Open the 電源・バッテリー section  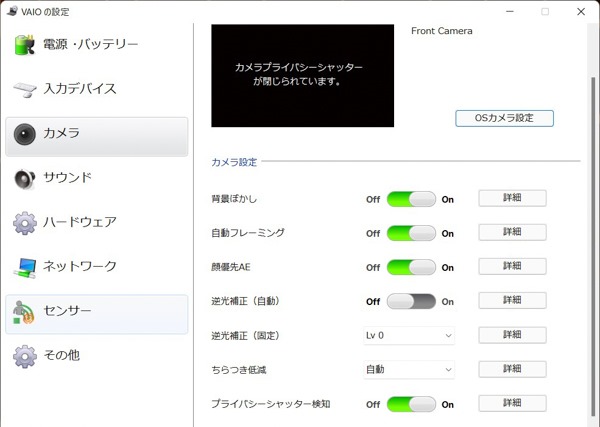pyautogui.click(x=97, y=45)
